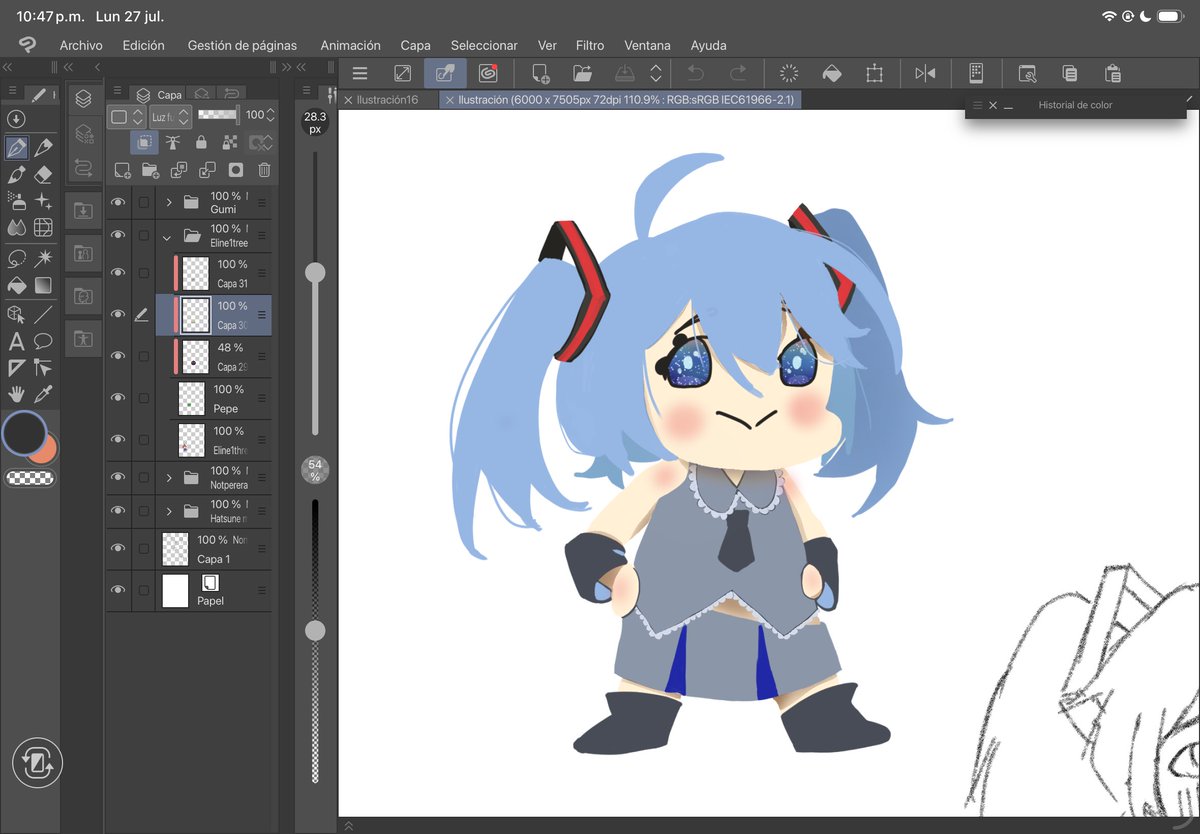The width and height of the screenshot is (1200, 834).
Task: Click the brush opacity slider handle
Action: (x=315, y=630)
